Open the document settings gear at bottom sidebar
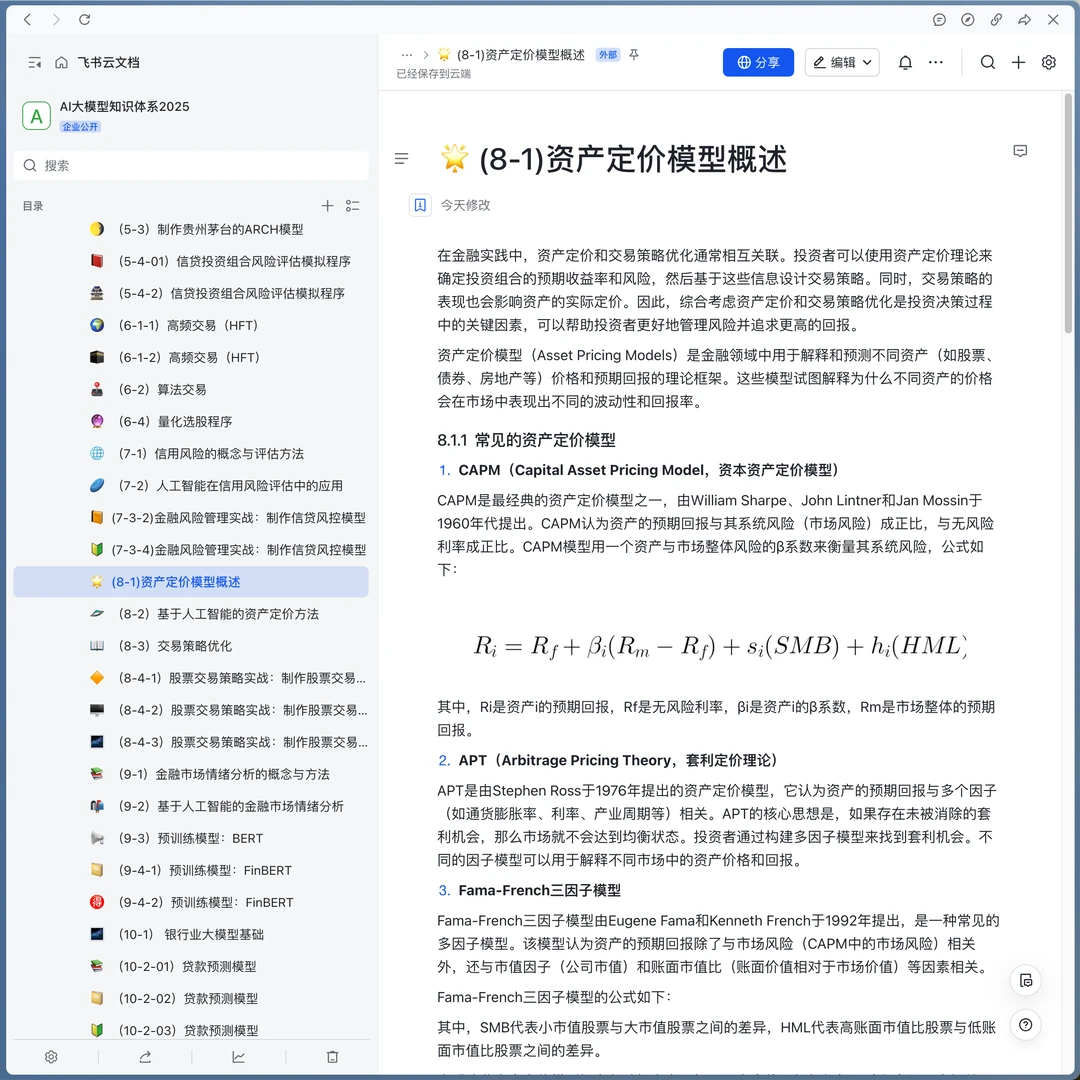 click(51, 1056)
